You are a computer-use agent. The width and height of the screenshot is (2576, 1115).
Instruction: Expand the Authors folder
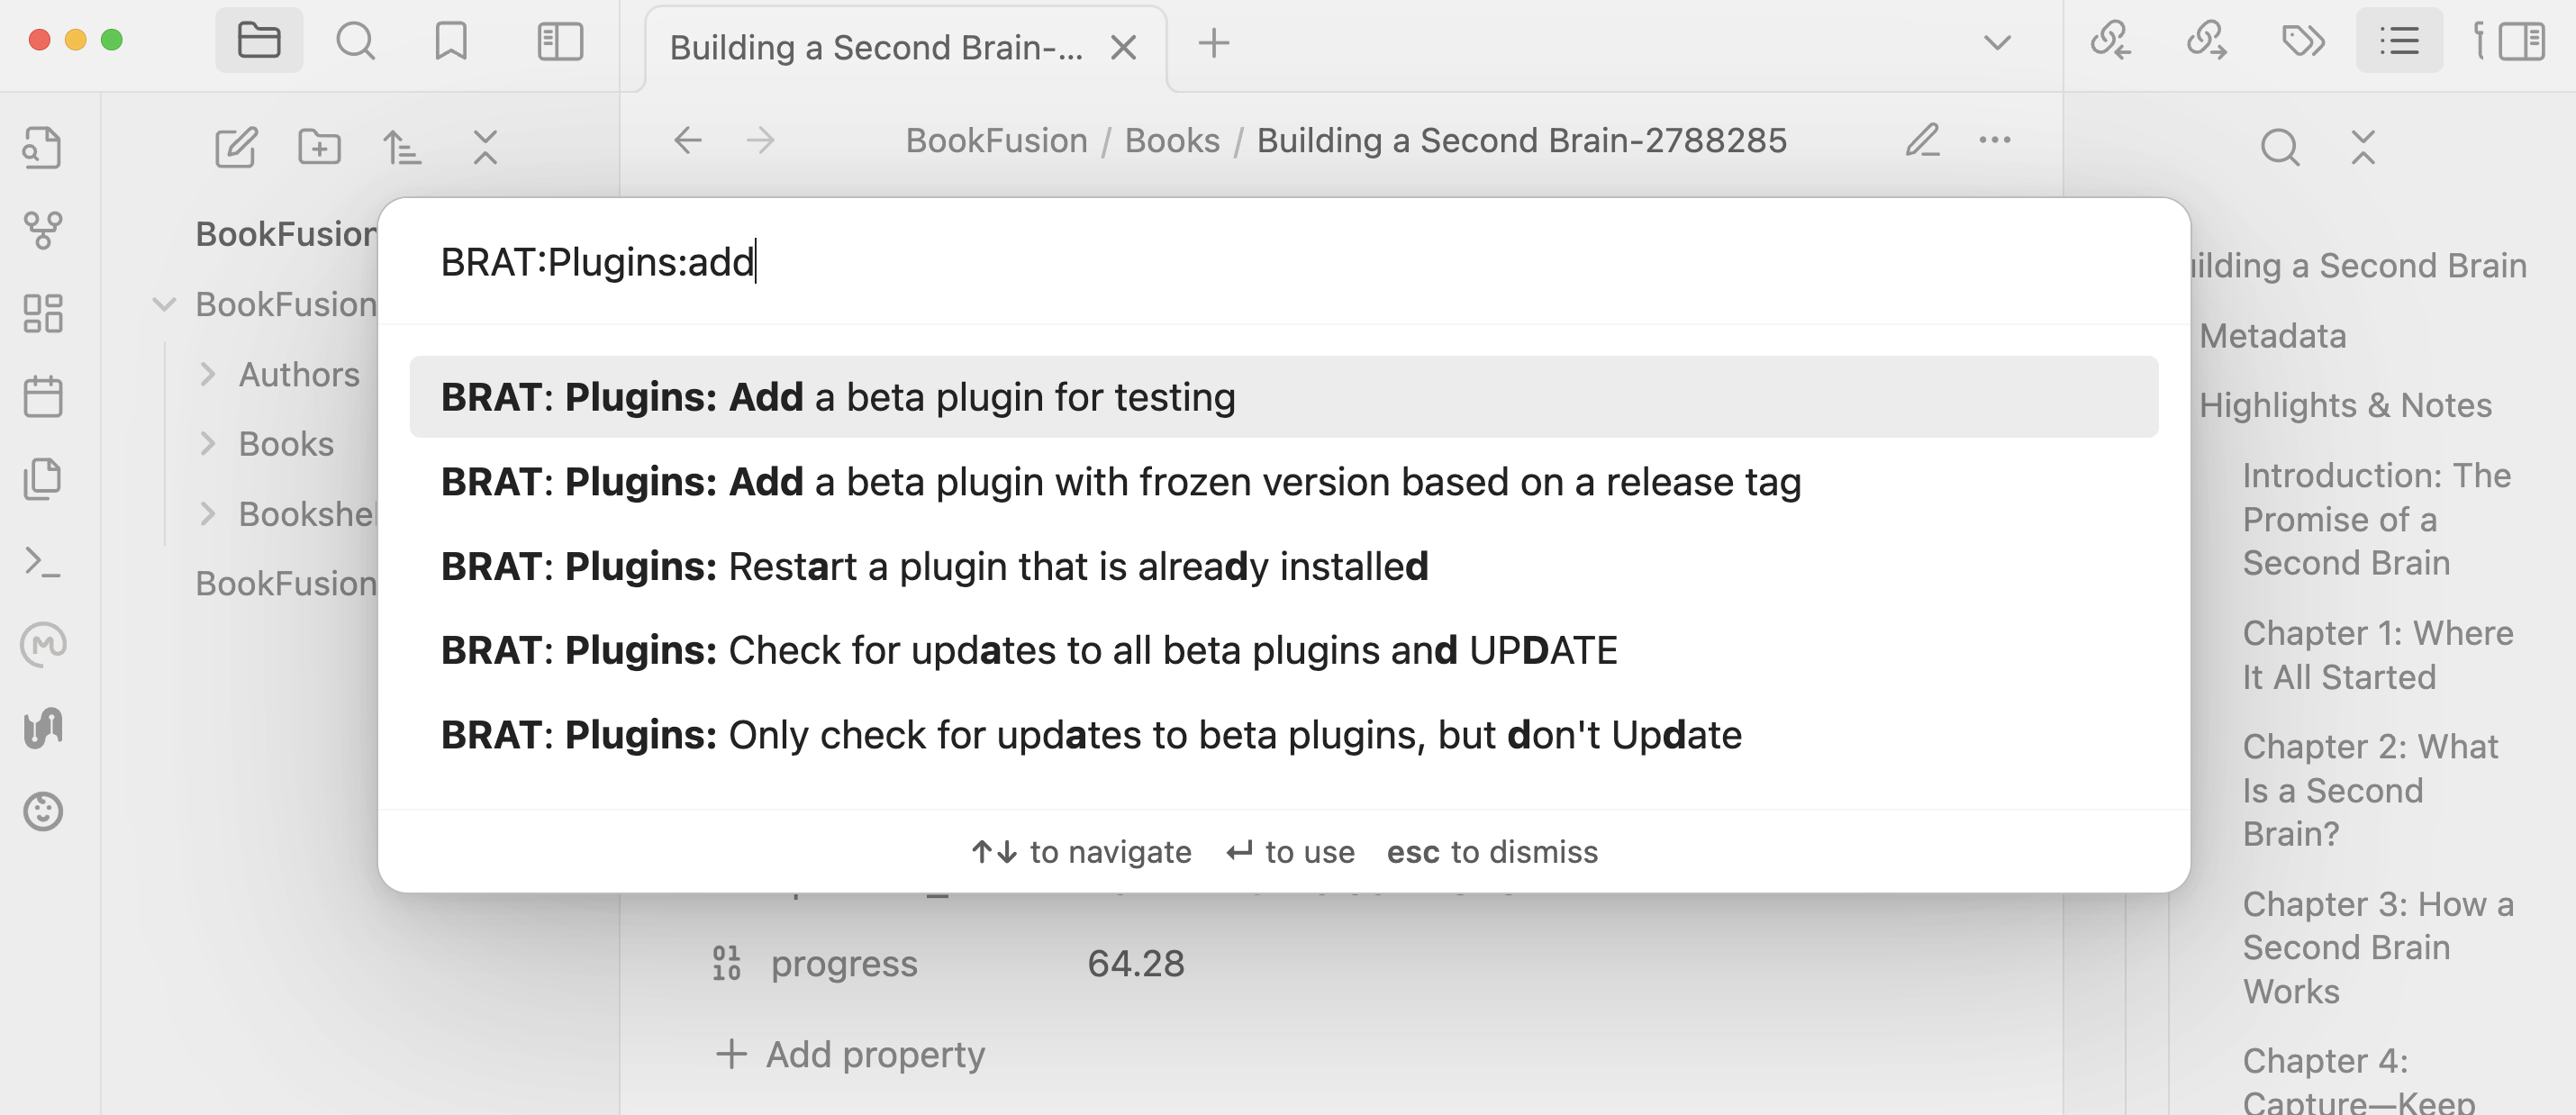pyautogui.click(x=210, y=373)
